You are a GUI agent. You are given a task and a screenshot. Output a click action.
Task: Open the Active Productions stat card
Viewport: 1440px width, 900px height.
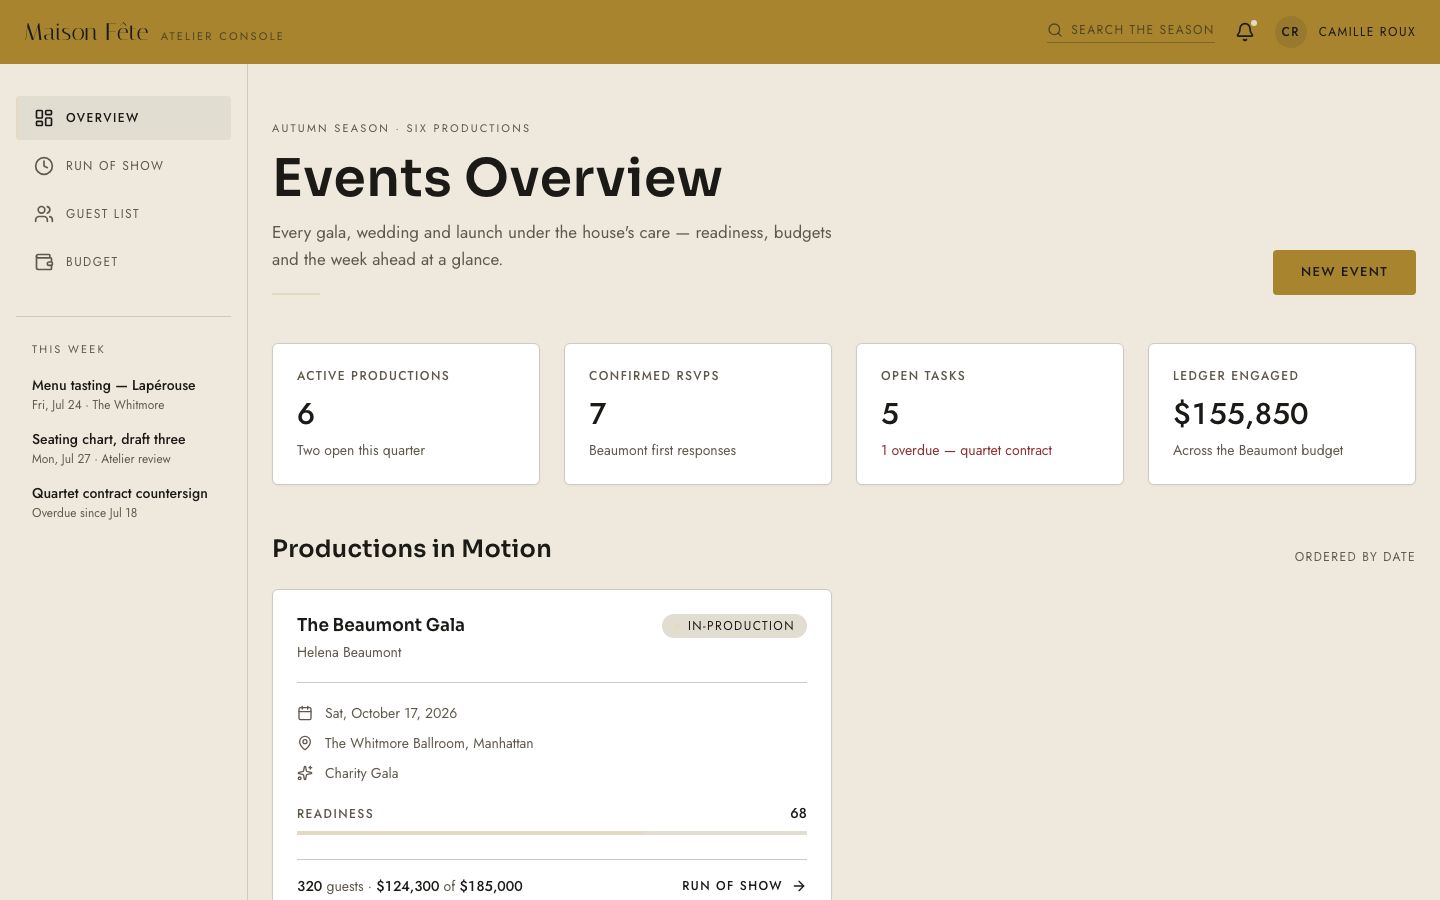tap(406, 414)
